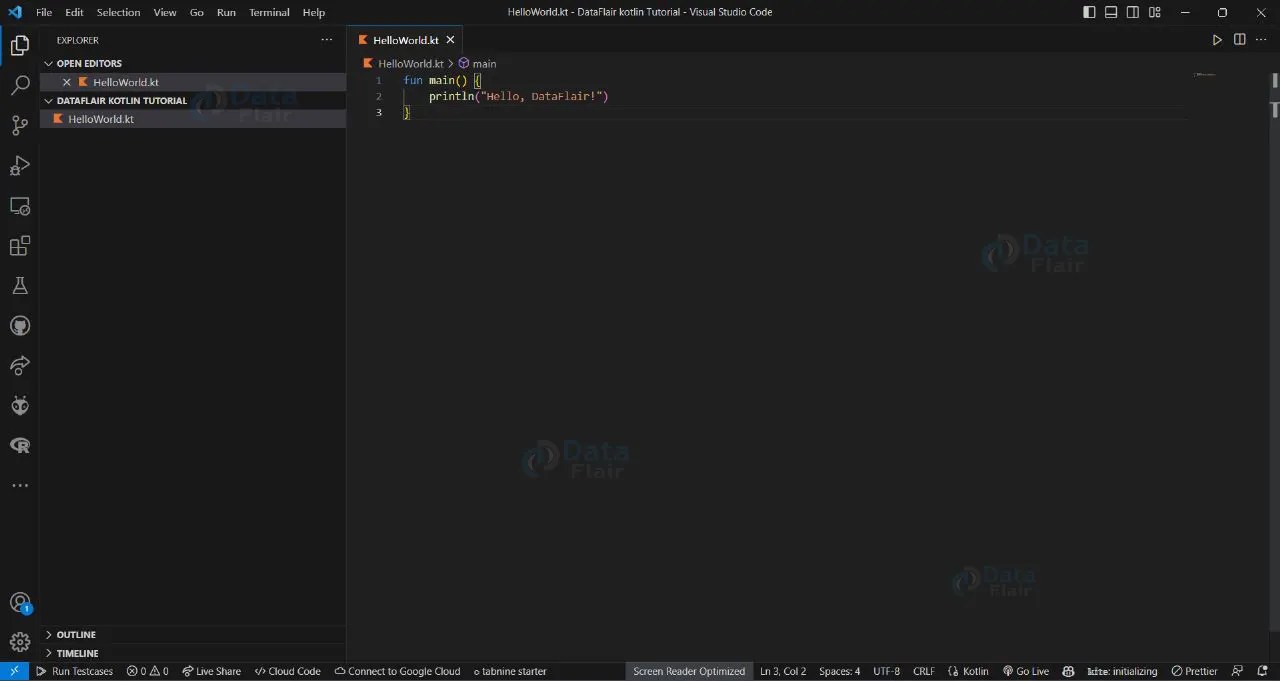Open the Source Control panel
Screen dimensions: 1280x681
[x=20, y=125]
